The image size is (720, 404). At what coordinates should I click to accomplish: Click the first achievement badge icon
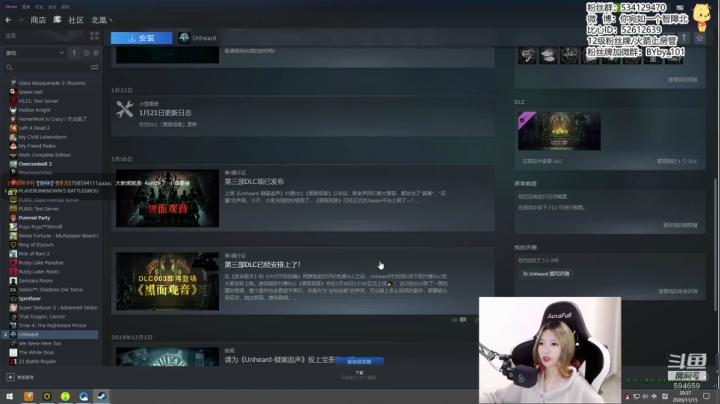click(x=527, y=56)
